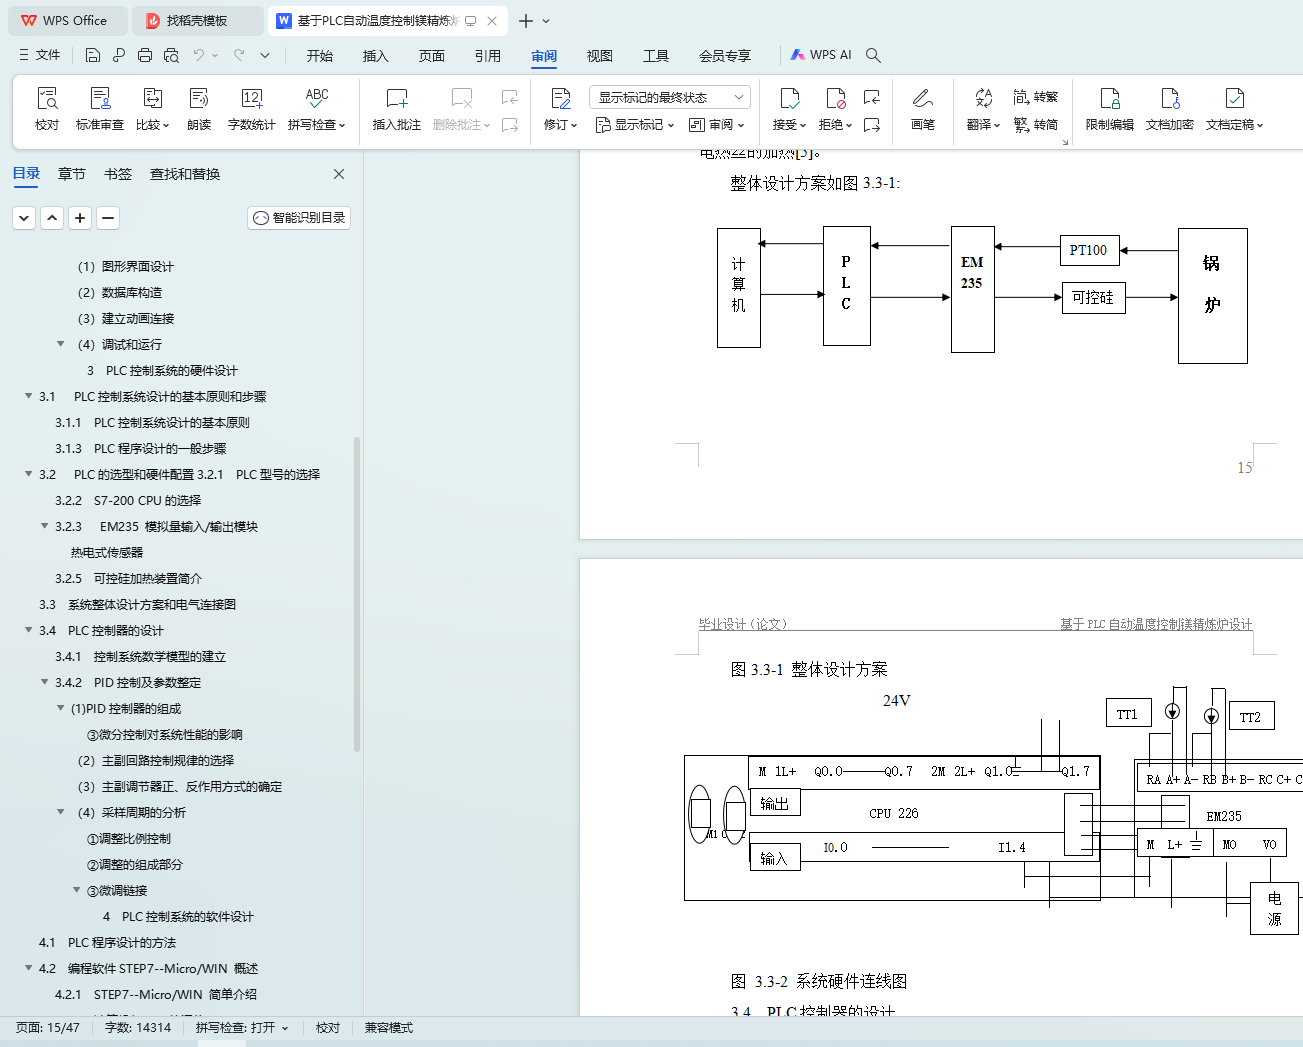This screenshot has width=1303, height=1047.
Task: Click the Undo arrow icon
Action: [x=199, y=55]
